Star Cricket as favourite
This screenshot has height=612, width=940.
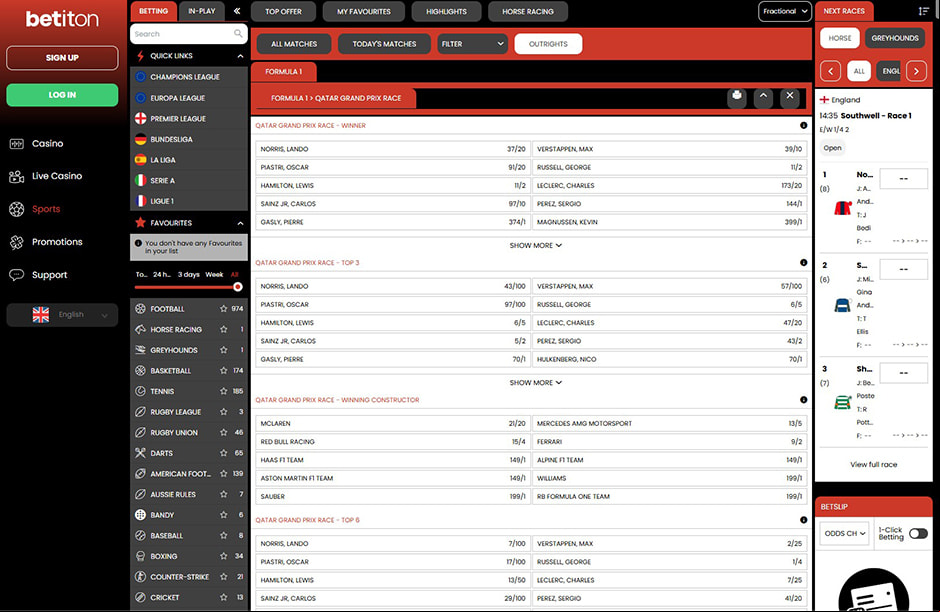point(224,597)
